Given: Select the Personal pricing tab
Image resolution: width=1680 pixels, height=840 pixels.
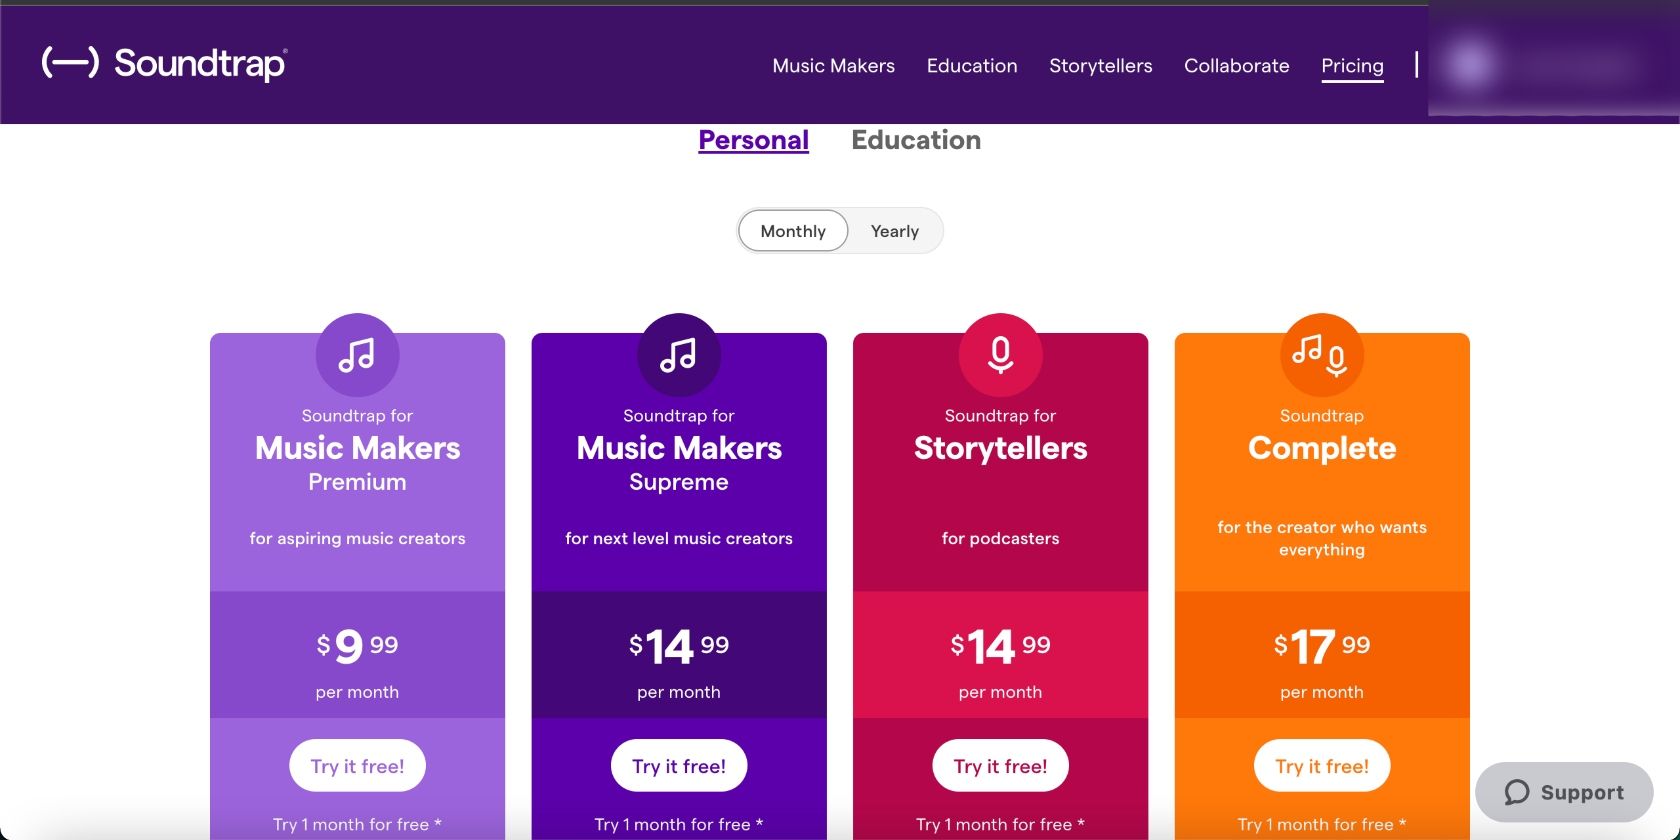Looking at the screenshot, I should [754, 140].
